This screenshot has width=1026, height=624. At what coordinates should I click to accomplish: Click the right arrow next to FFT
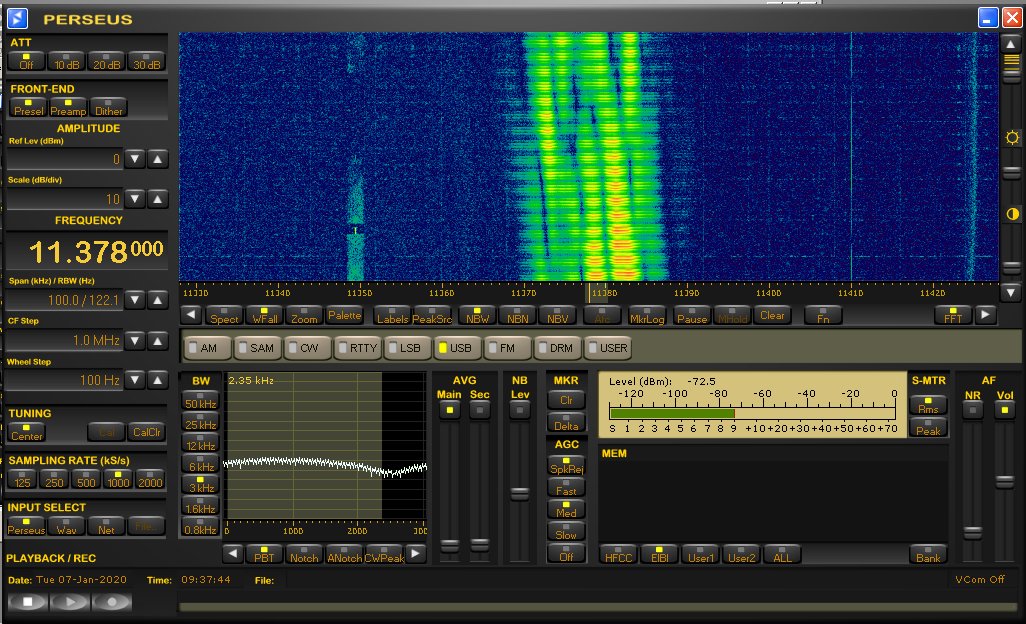[x=985, y=315]
